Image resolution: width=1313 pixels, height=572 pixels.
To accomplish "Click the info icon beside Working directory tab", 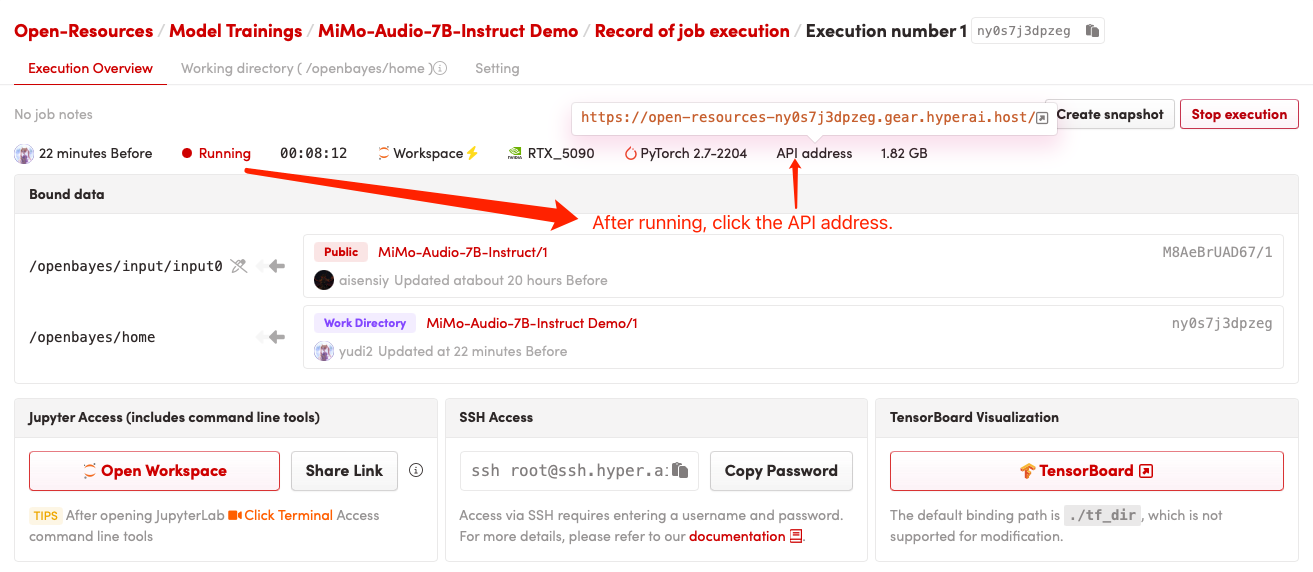I will [440, 69].
